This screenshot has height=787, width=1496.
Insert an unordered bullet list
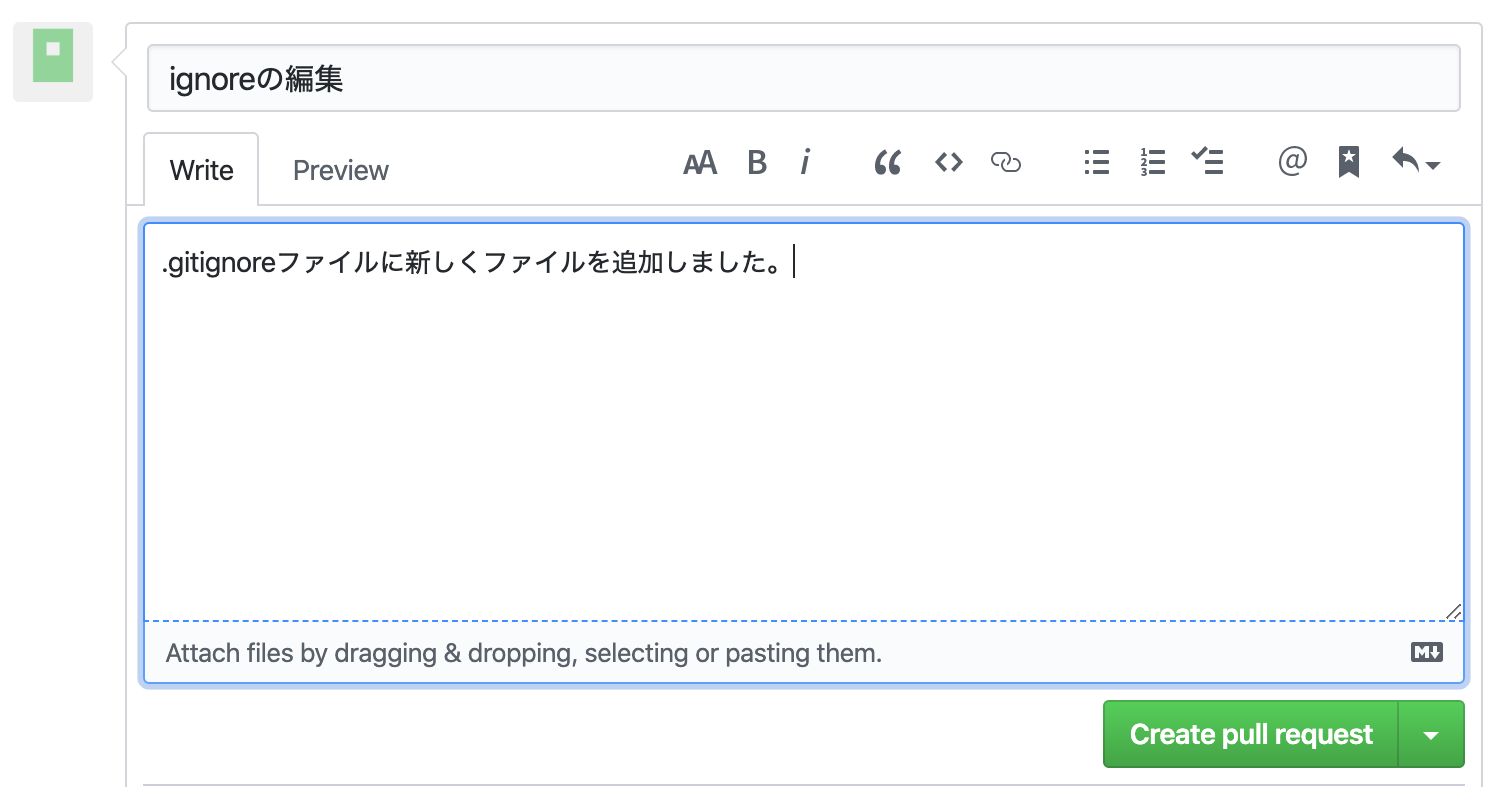1096,162
